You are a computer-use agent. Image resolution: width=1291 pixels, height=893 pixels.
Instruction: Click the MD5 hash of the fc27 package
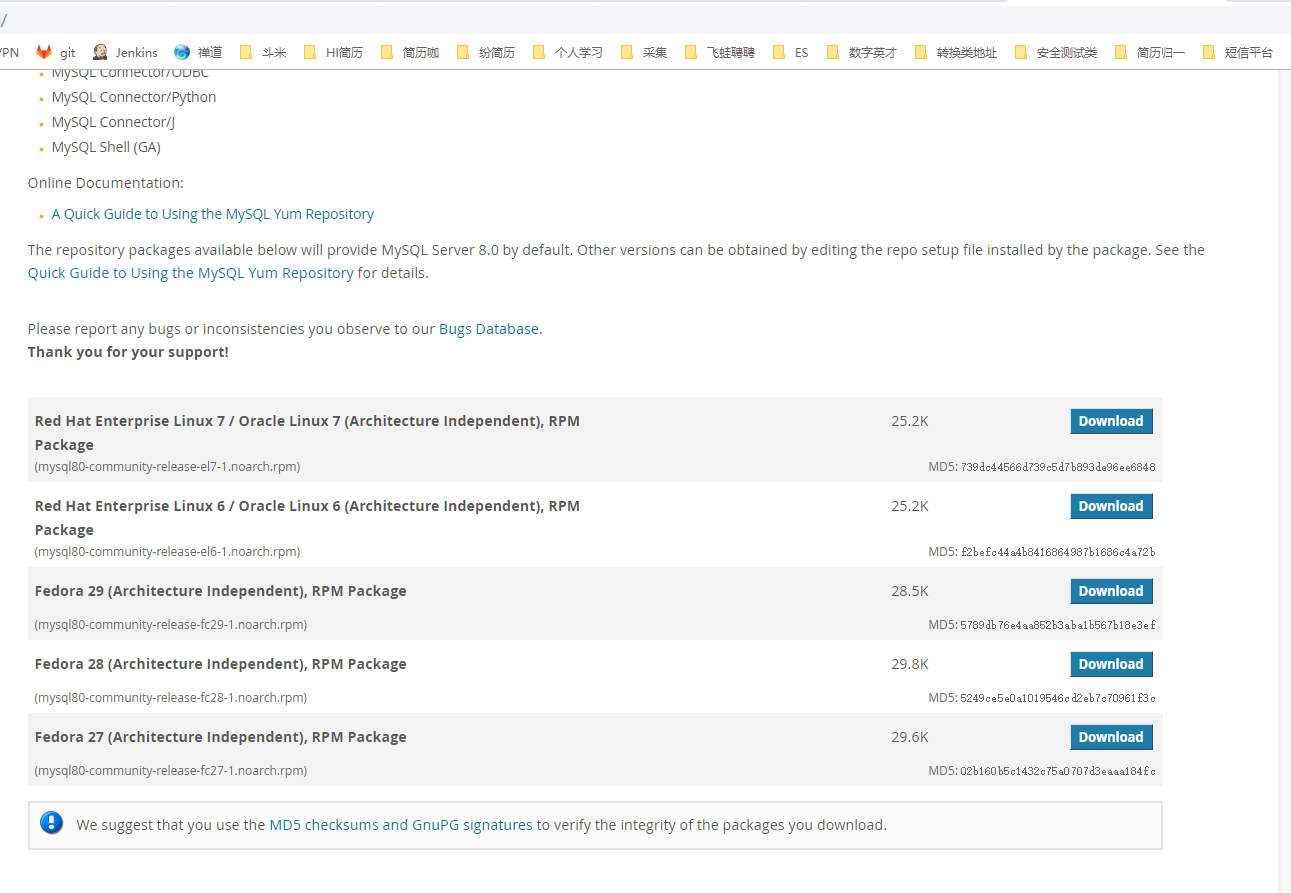(x=1058, y=771)
